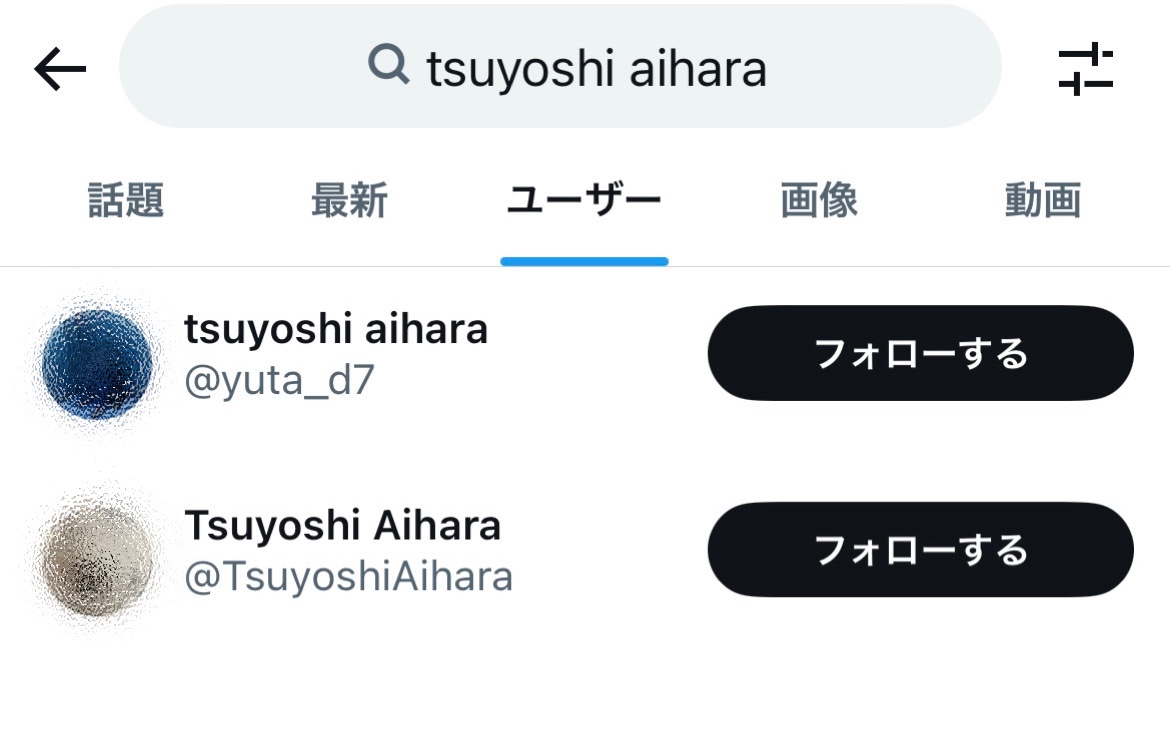The height and width of the screenshot is (744, 1170).
Task: Click the blue underline beneath ユーザー
Action: point(584,261)
